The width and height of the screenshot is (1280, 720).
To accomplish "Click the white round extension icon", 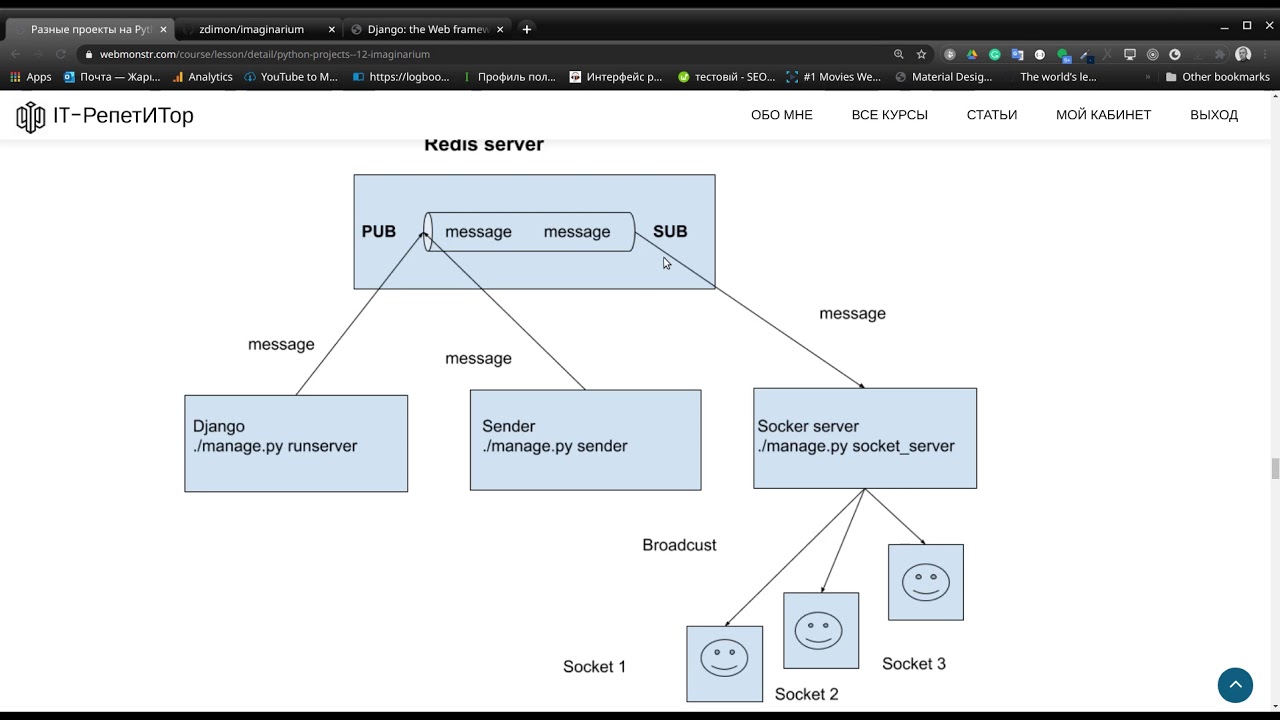I will [1040, 54].
